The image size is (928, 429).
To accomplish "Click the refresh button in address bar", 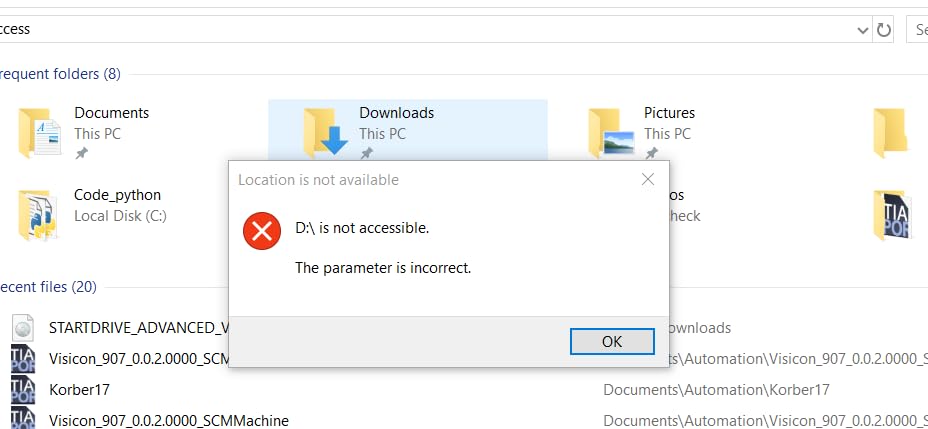I will click(x=884, y=30).
